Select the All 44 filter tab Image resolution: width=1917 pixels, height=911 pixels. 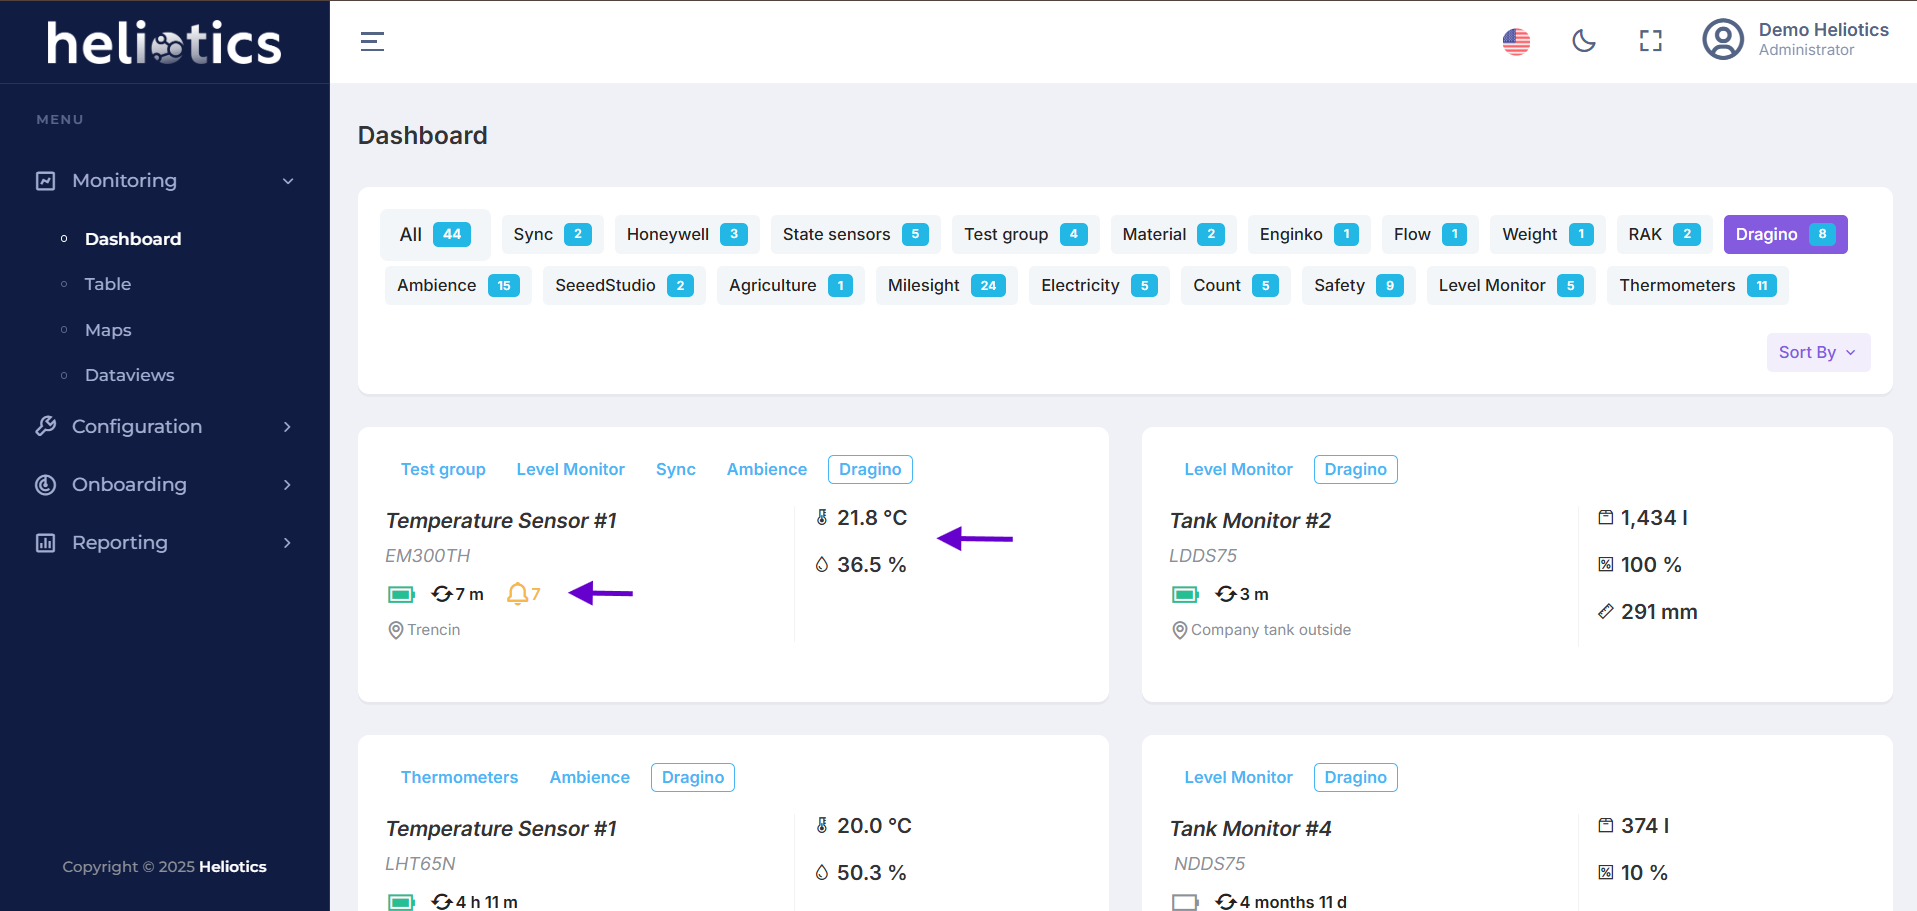click(x=435, y=234)
